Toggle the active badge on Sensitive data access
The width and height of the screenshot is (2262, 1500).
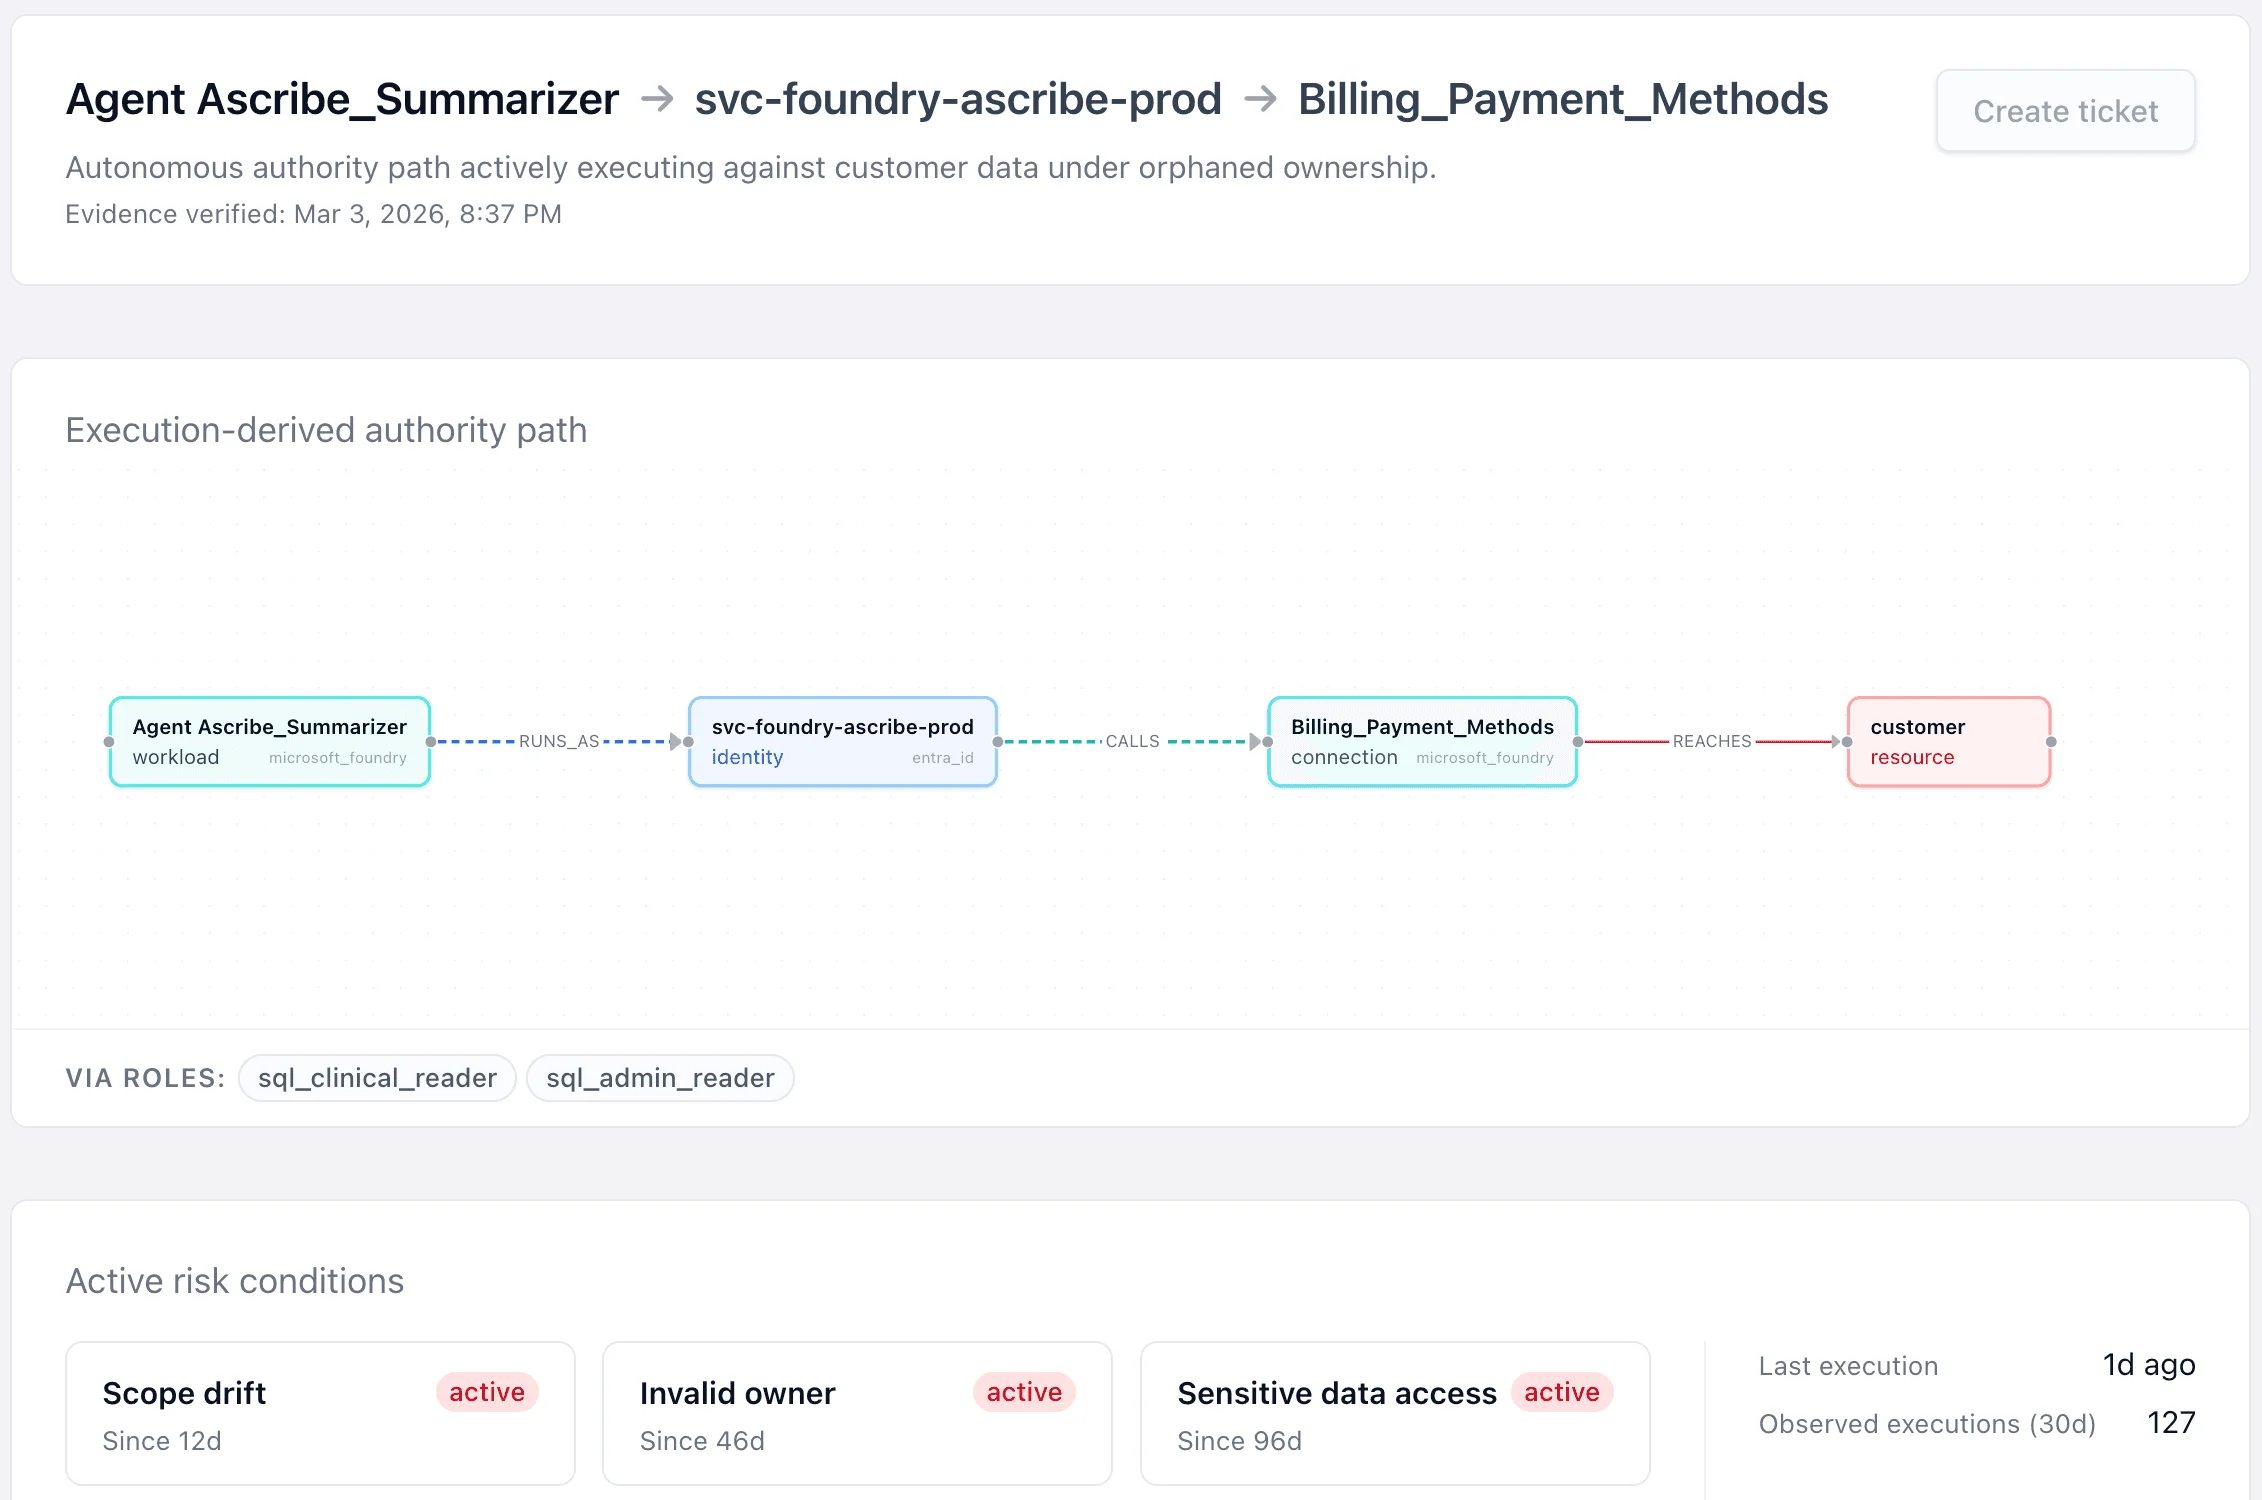point(1561,1392)
